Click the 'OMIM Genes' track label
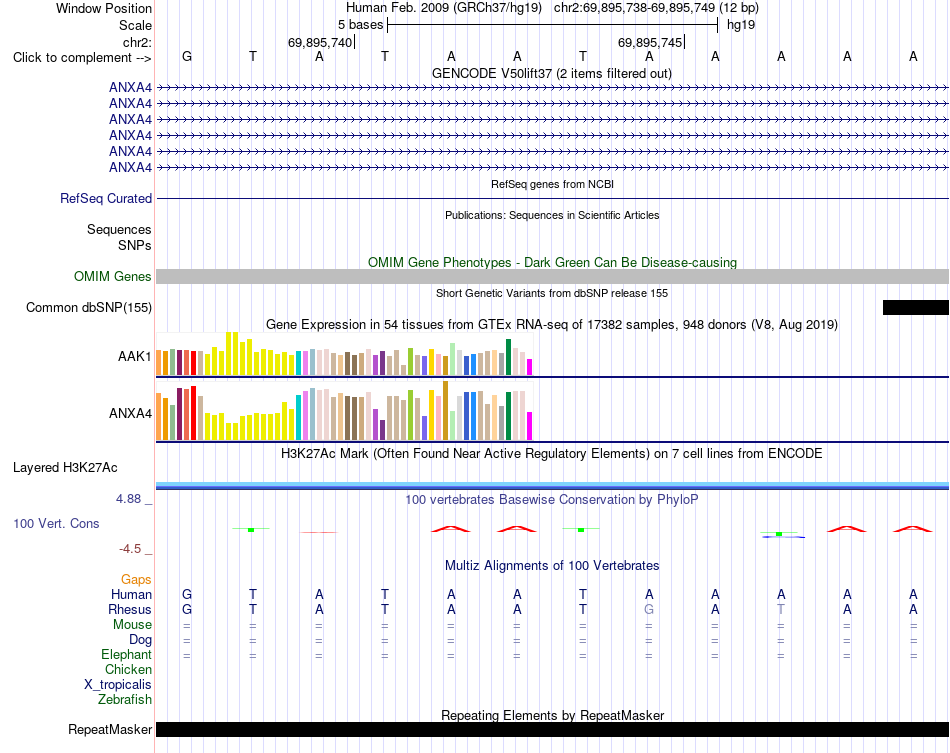The width and height of the screenshot is (950, 753). click(113, 276)
